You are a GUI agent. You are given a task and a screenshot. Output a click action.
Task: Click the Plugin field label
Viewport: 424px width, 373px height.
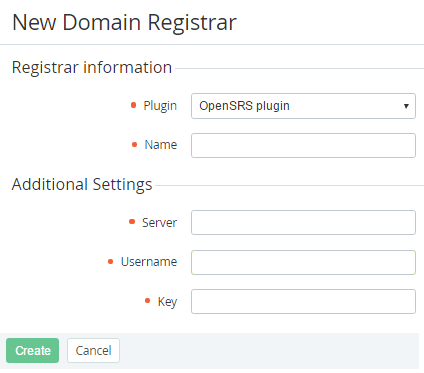(160, 106)
